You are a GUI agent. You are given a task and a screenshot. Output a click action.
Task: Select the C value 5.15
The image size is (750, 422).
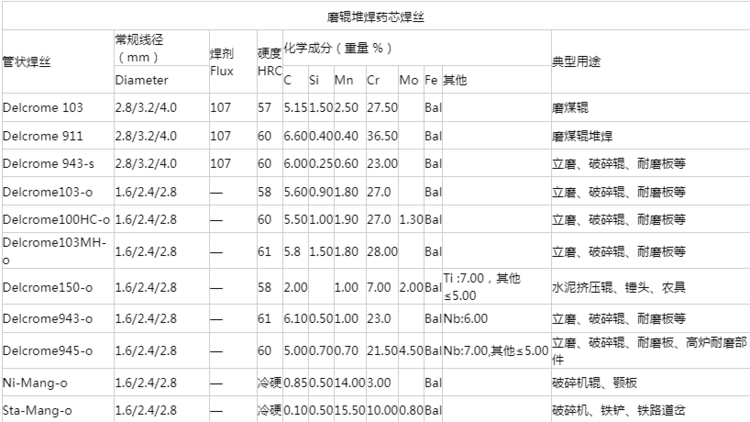coord(296,108)
